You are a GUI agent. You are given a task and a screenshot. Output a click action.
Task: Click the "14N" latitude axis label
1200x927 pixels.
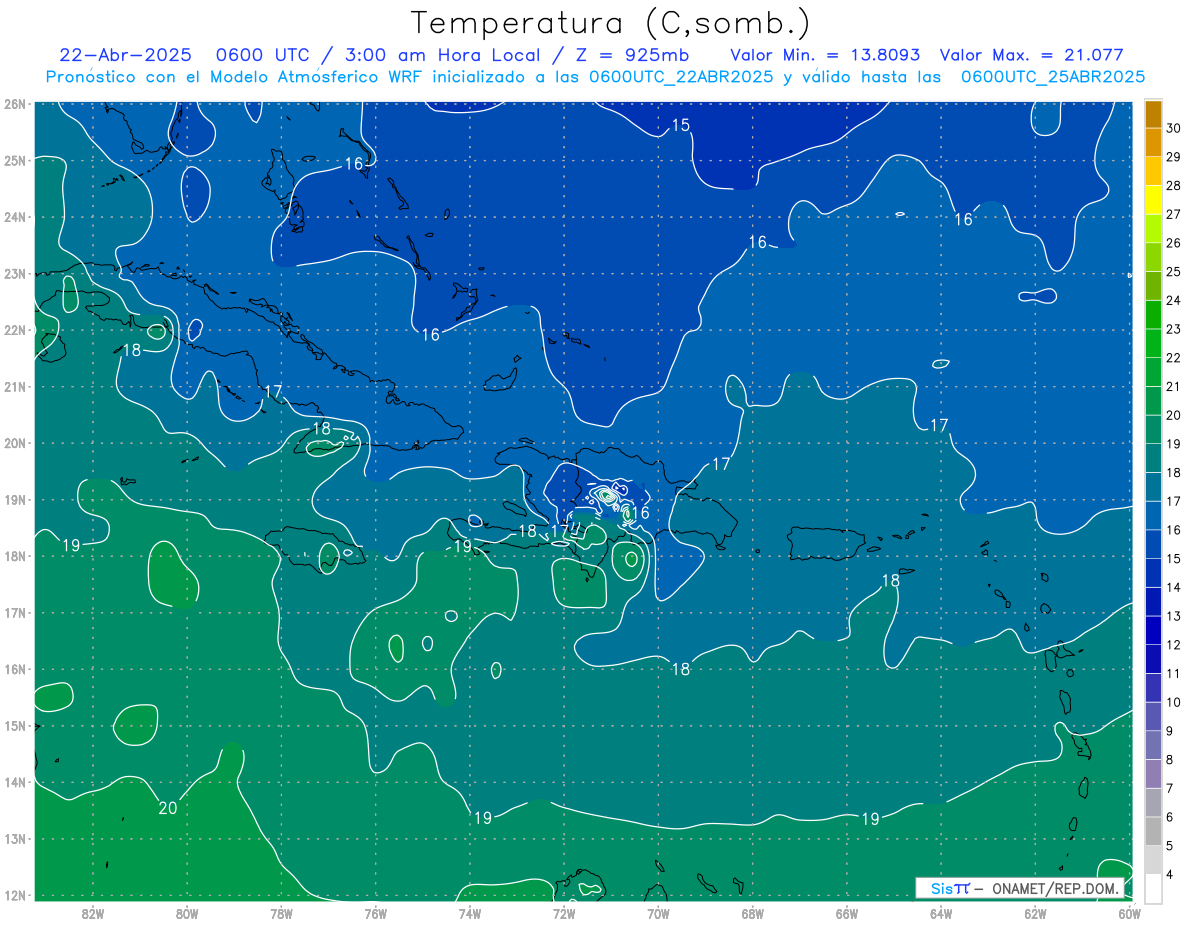coord(14,782)
